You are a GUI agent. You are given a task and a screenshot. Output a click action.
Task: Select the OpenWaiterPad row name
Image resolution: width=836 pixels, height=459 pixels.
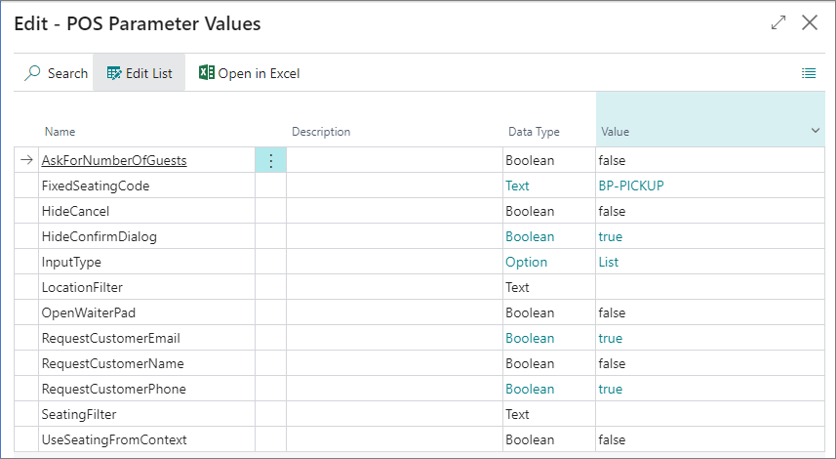pos(89,313)
